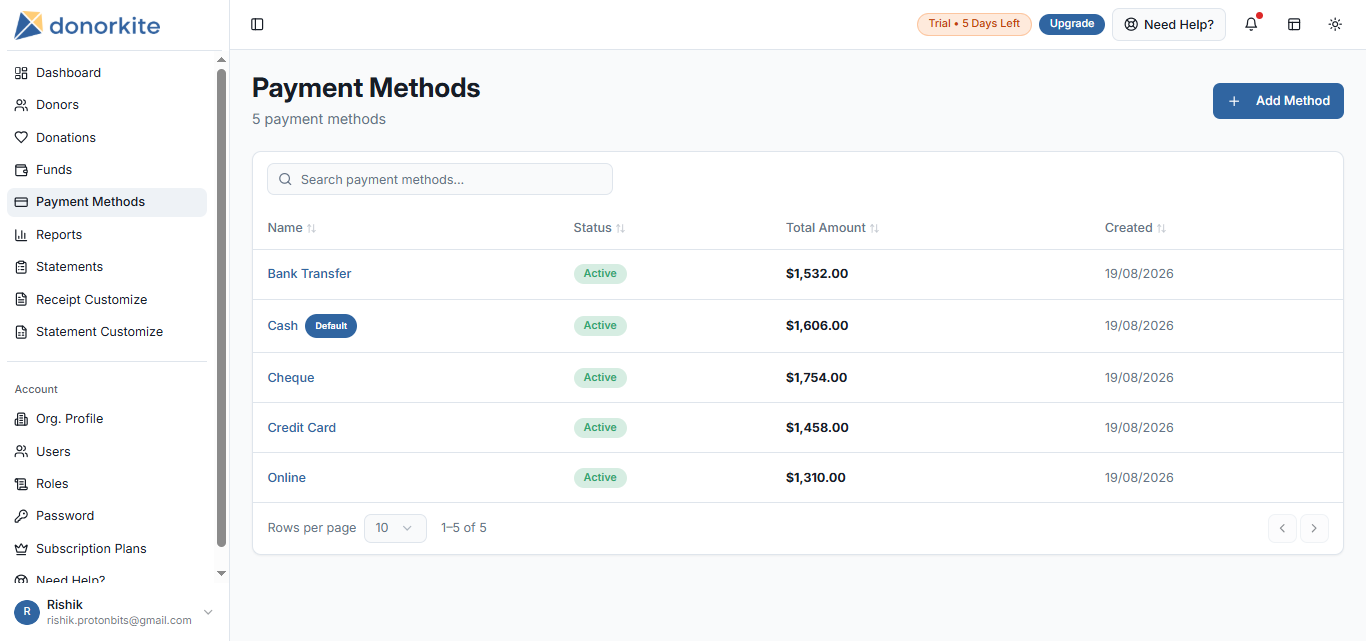Click the 5 payment methods subtitle
Image resolution: width=1366 pixels, height=641 pixels.
[x=319, y=120]
